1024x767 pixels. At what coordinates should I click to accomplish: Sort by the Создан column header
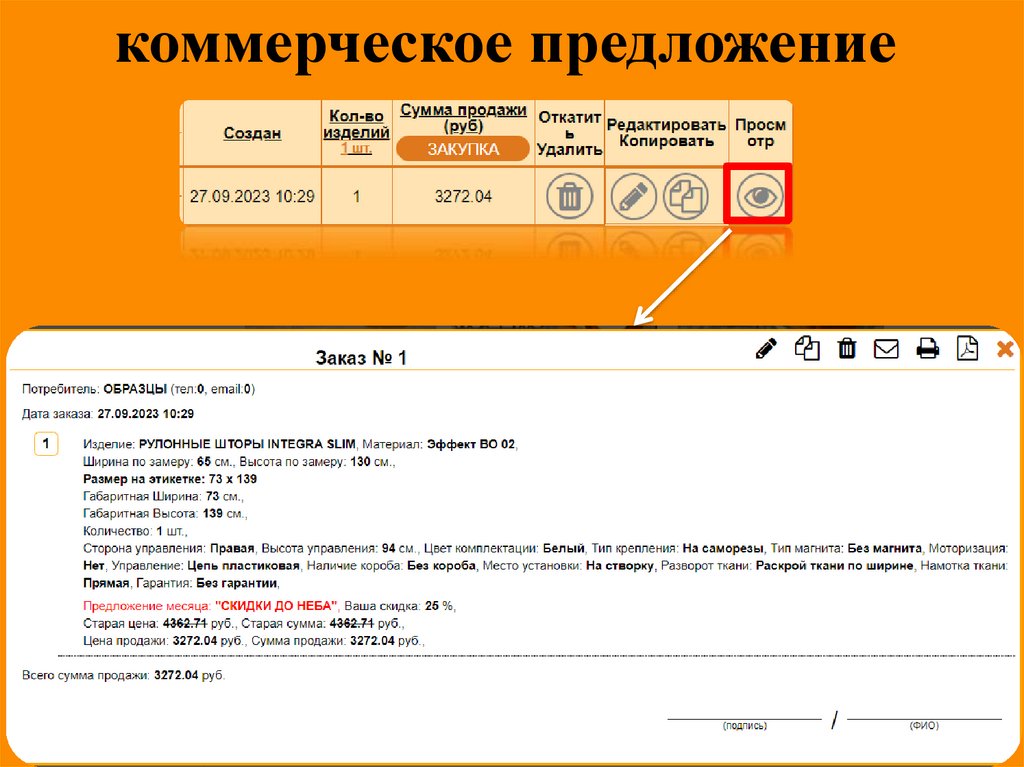point(252,133)
